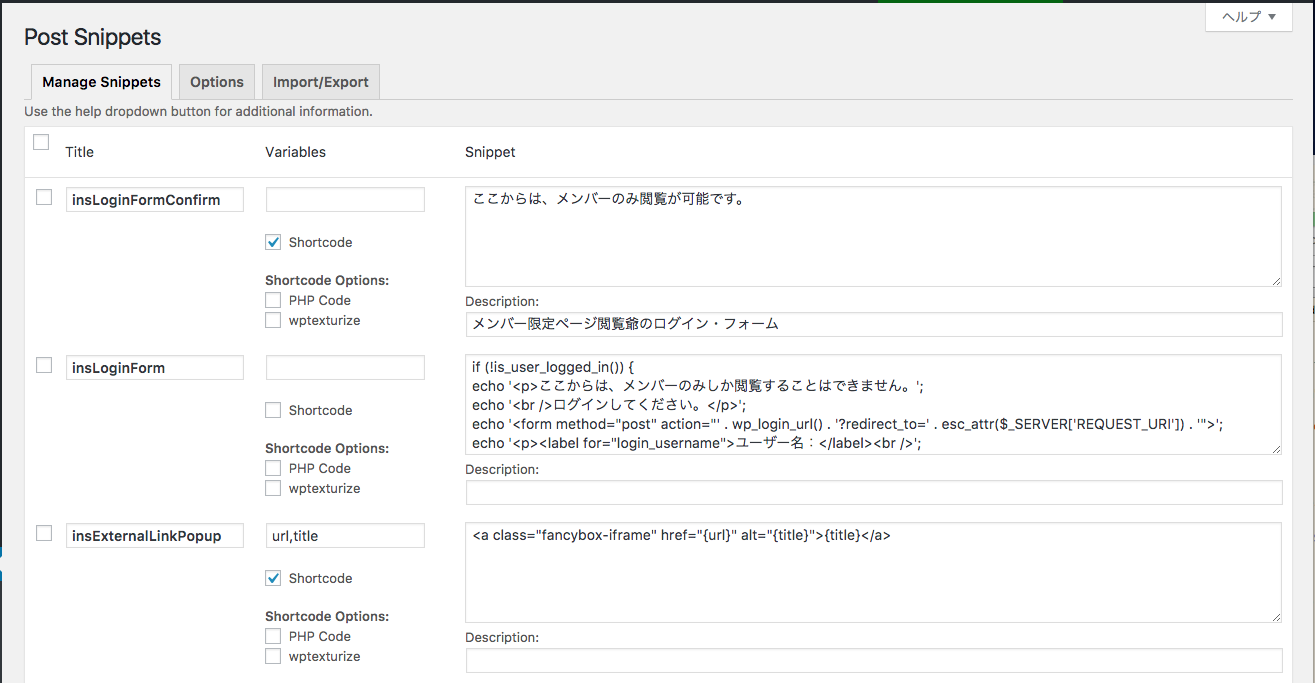The width and height of the screenshot is (1315, 683).
Task: Enable wptexturize for insExternalLinkPopup
Action: (273, 656)
